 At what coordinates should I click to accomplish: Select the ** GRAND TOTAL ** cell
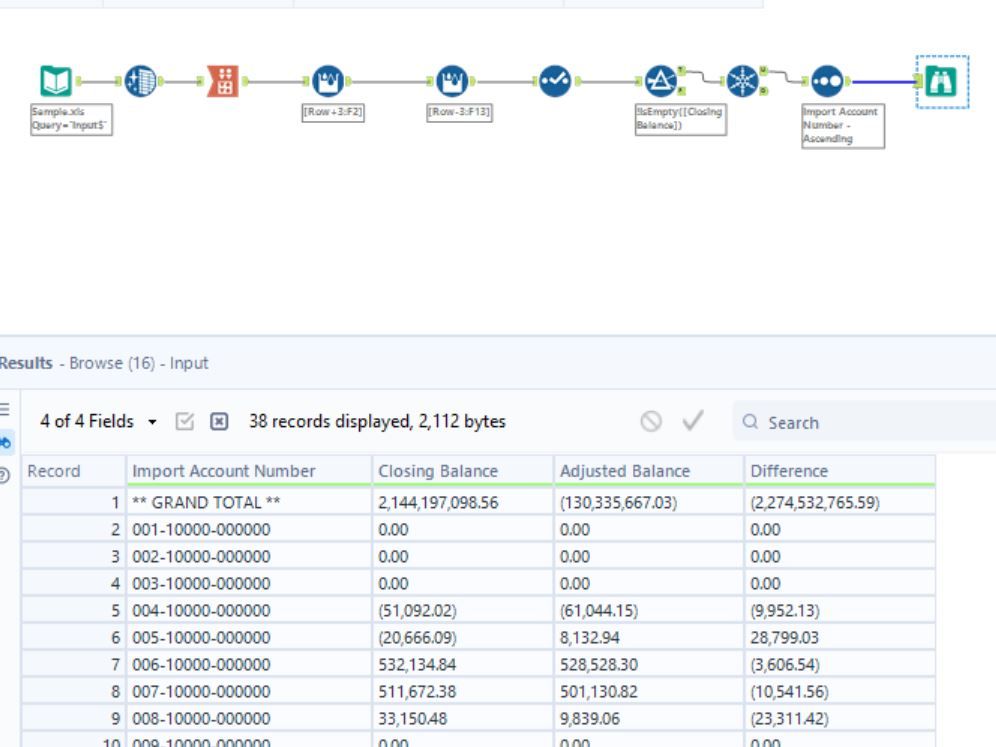(x=249, y=502)
